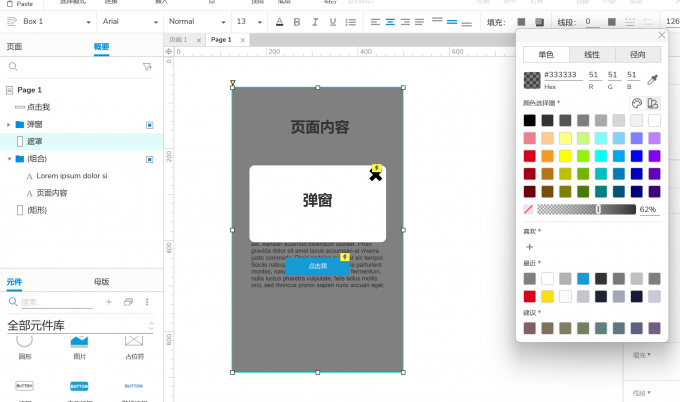Close the color picker popup
Image resolution: width=680 pixels, height=402 pixels.
pos(661,35)
